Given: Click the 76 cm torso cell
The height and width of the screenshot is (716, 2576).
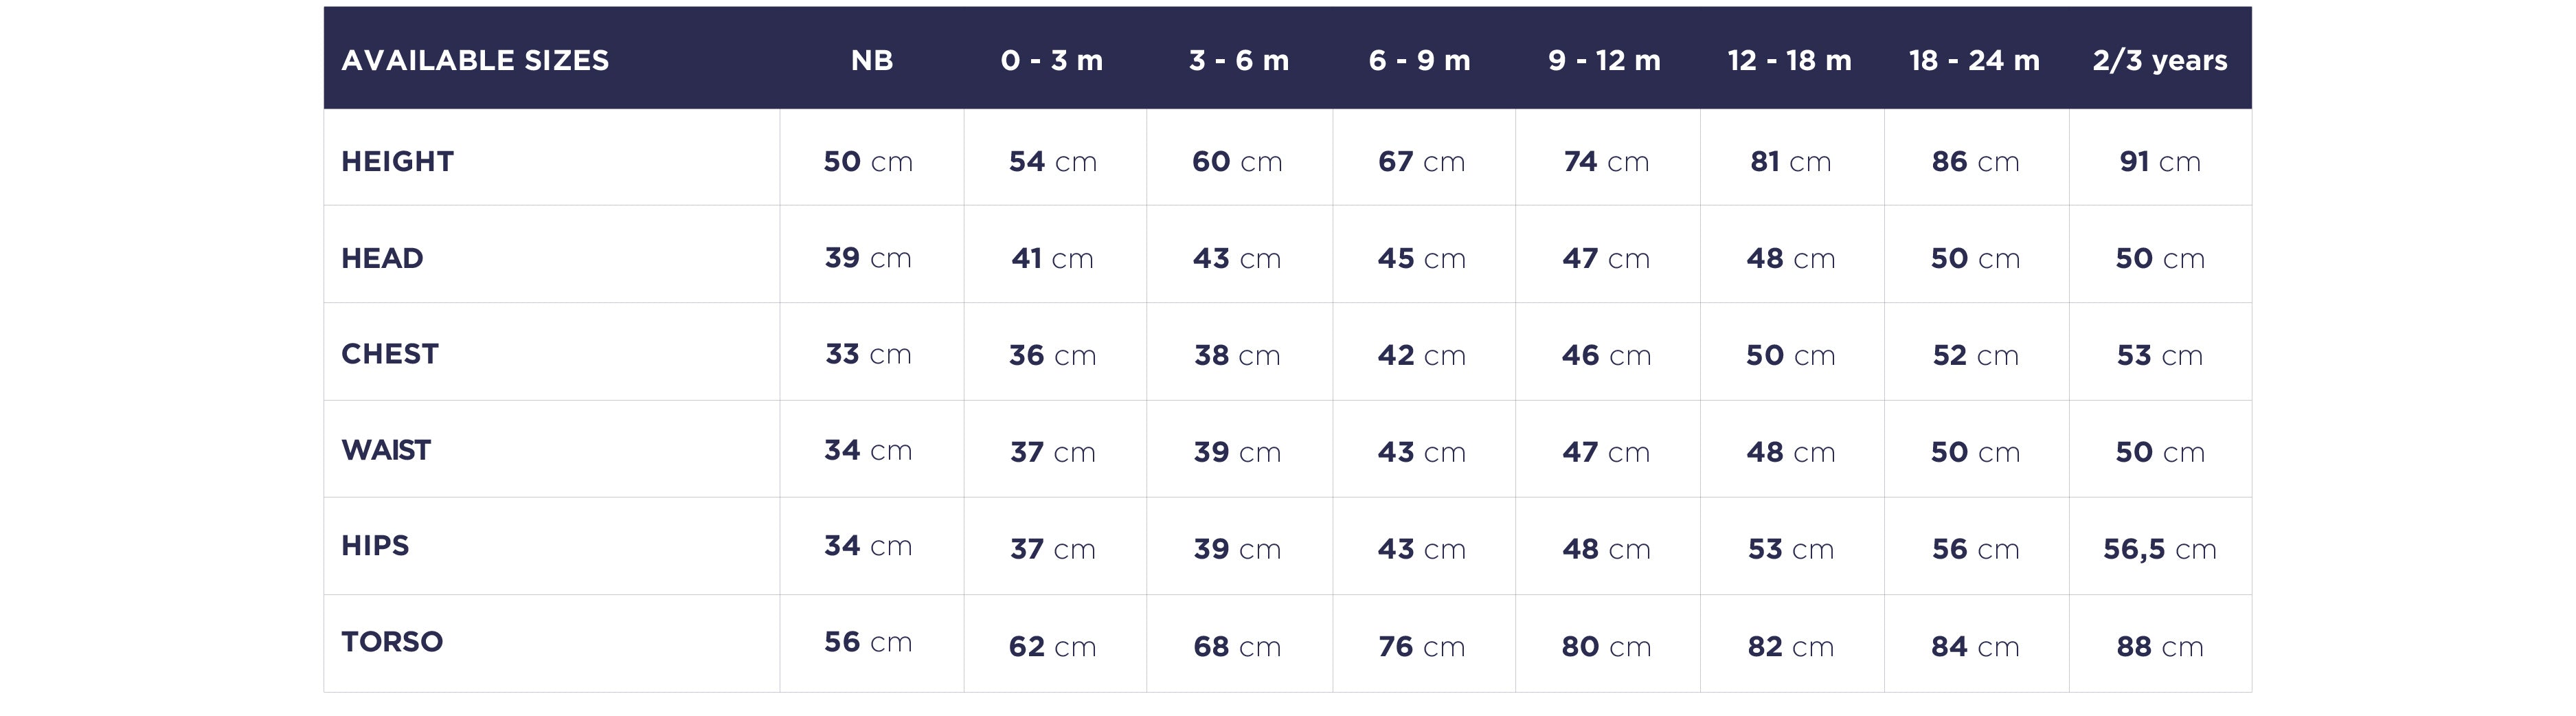Looking at the screenshot, I should point(1421,647).
